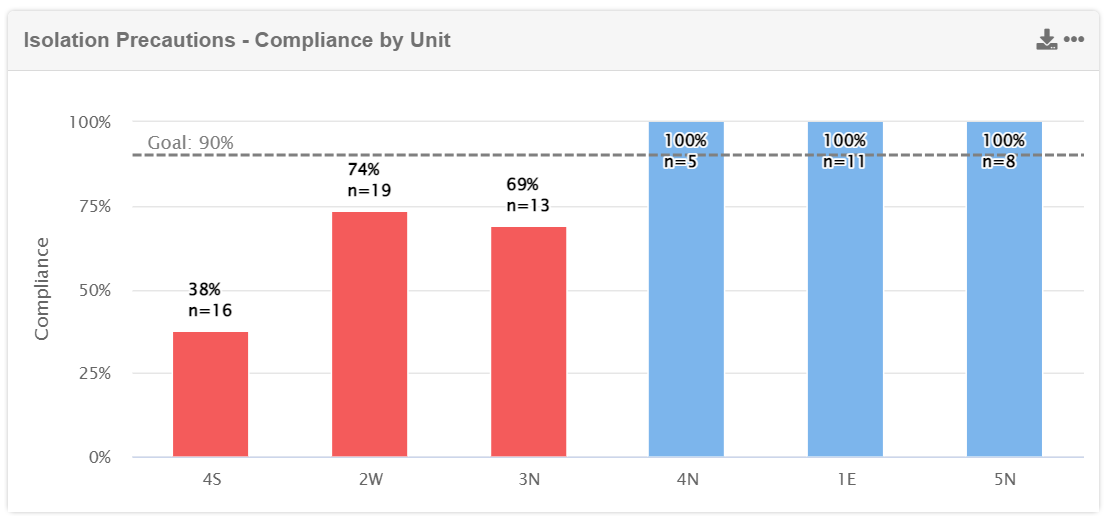Click the blue 1E compliance bar
This screenshot has height=524, width=1111.
pyautogui.click(x=845, y=300)
